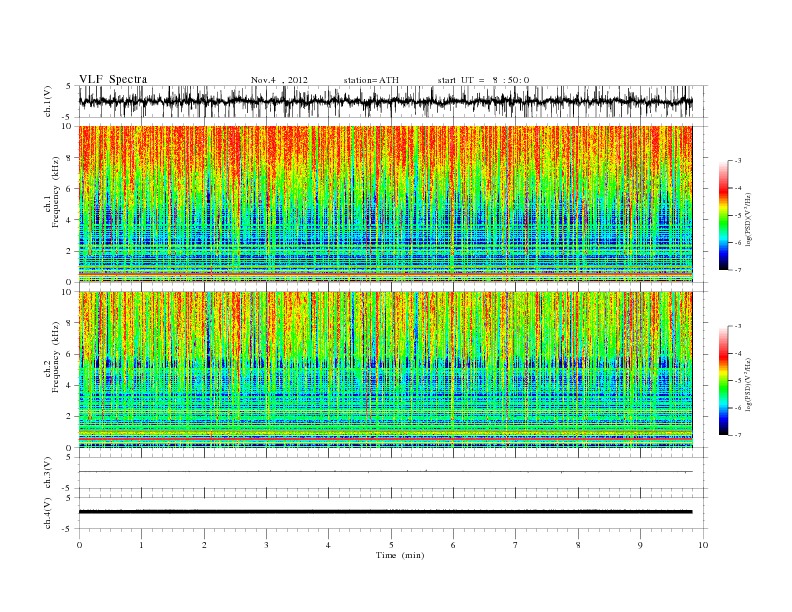Click the "Time (min)" axis label
Screen dimensions: 792x612
click(400, 555)
